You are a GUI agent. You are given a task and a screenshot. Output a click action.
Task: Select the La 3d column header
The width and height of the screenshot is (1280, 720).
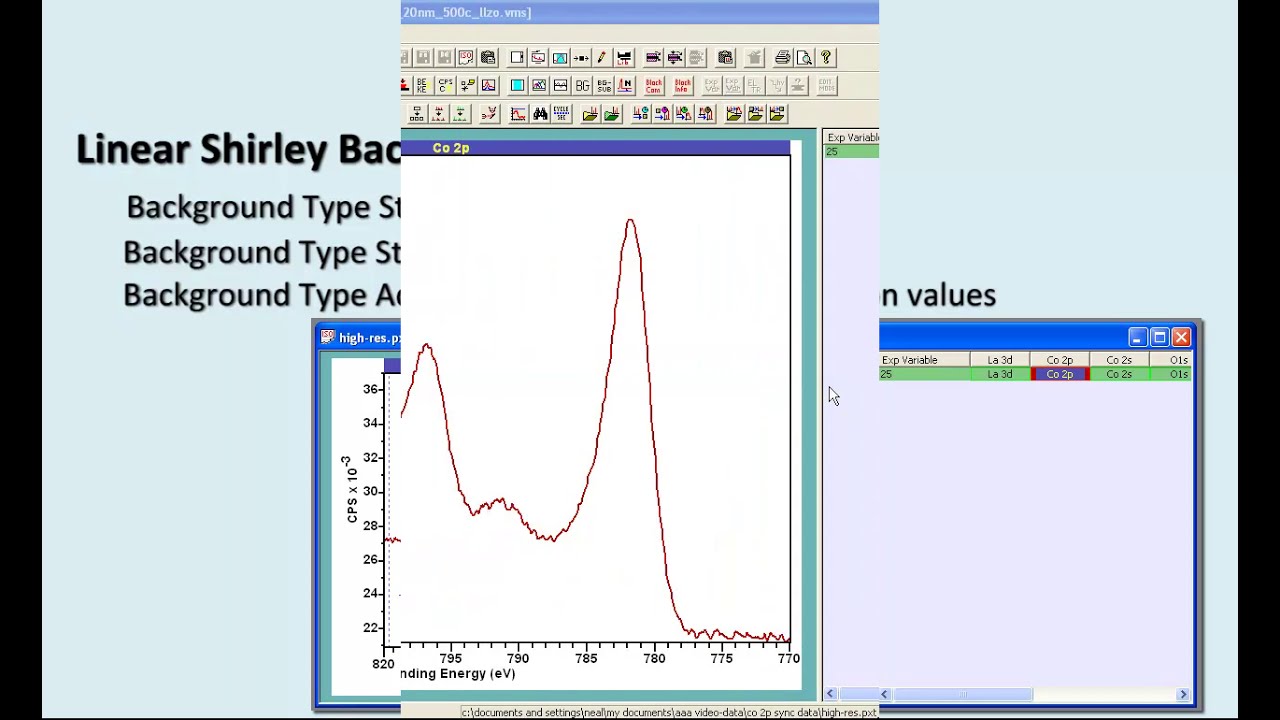(1000, 360)
